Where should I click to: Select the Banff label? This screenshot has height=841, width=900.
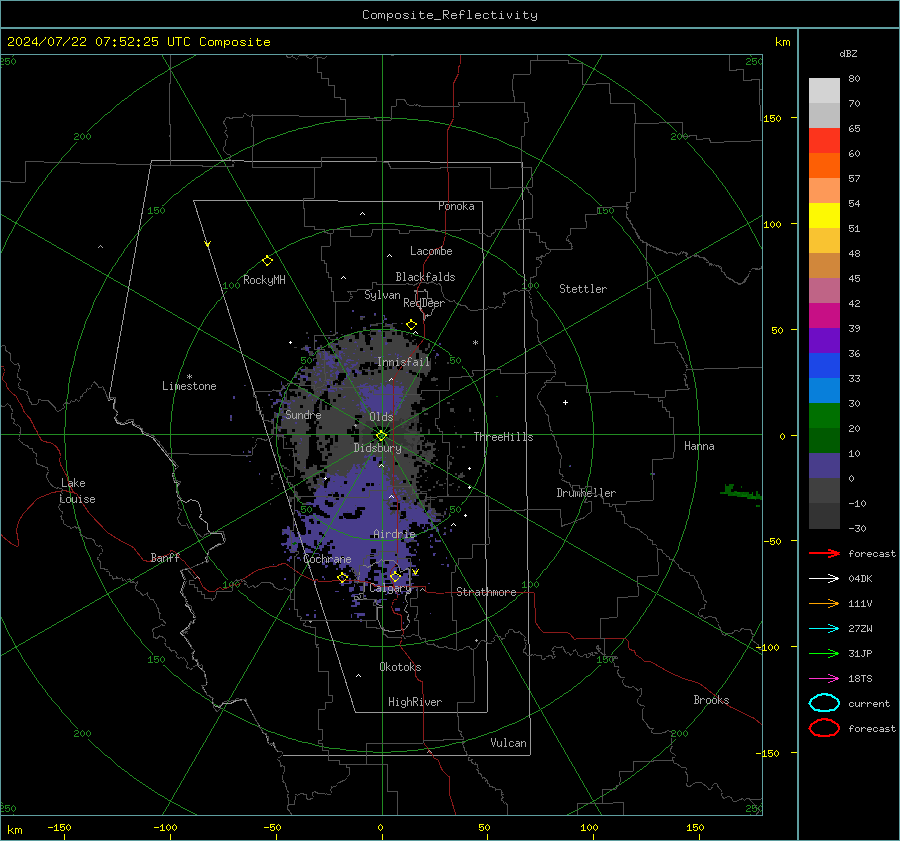(165, 557)
